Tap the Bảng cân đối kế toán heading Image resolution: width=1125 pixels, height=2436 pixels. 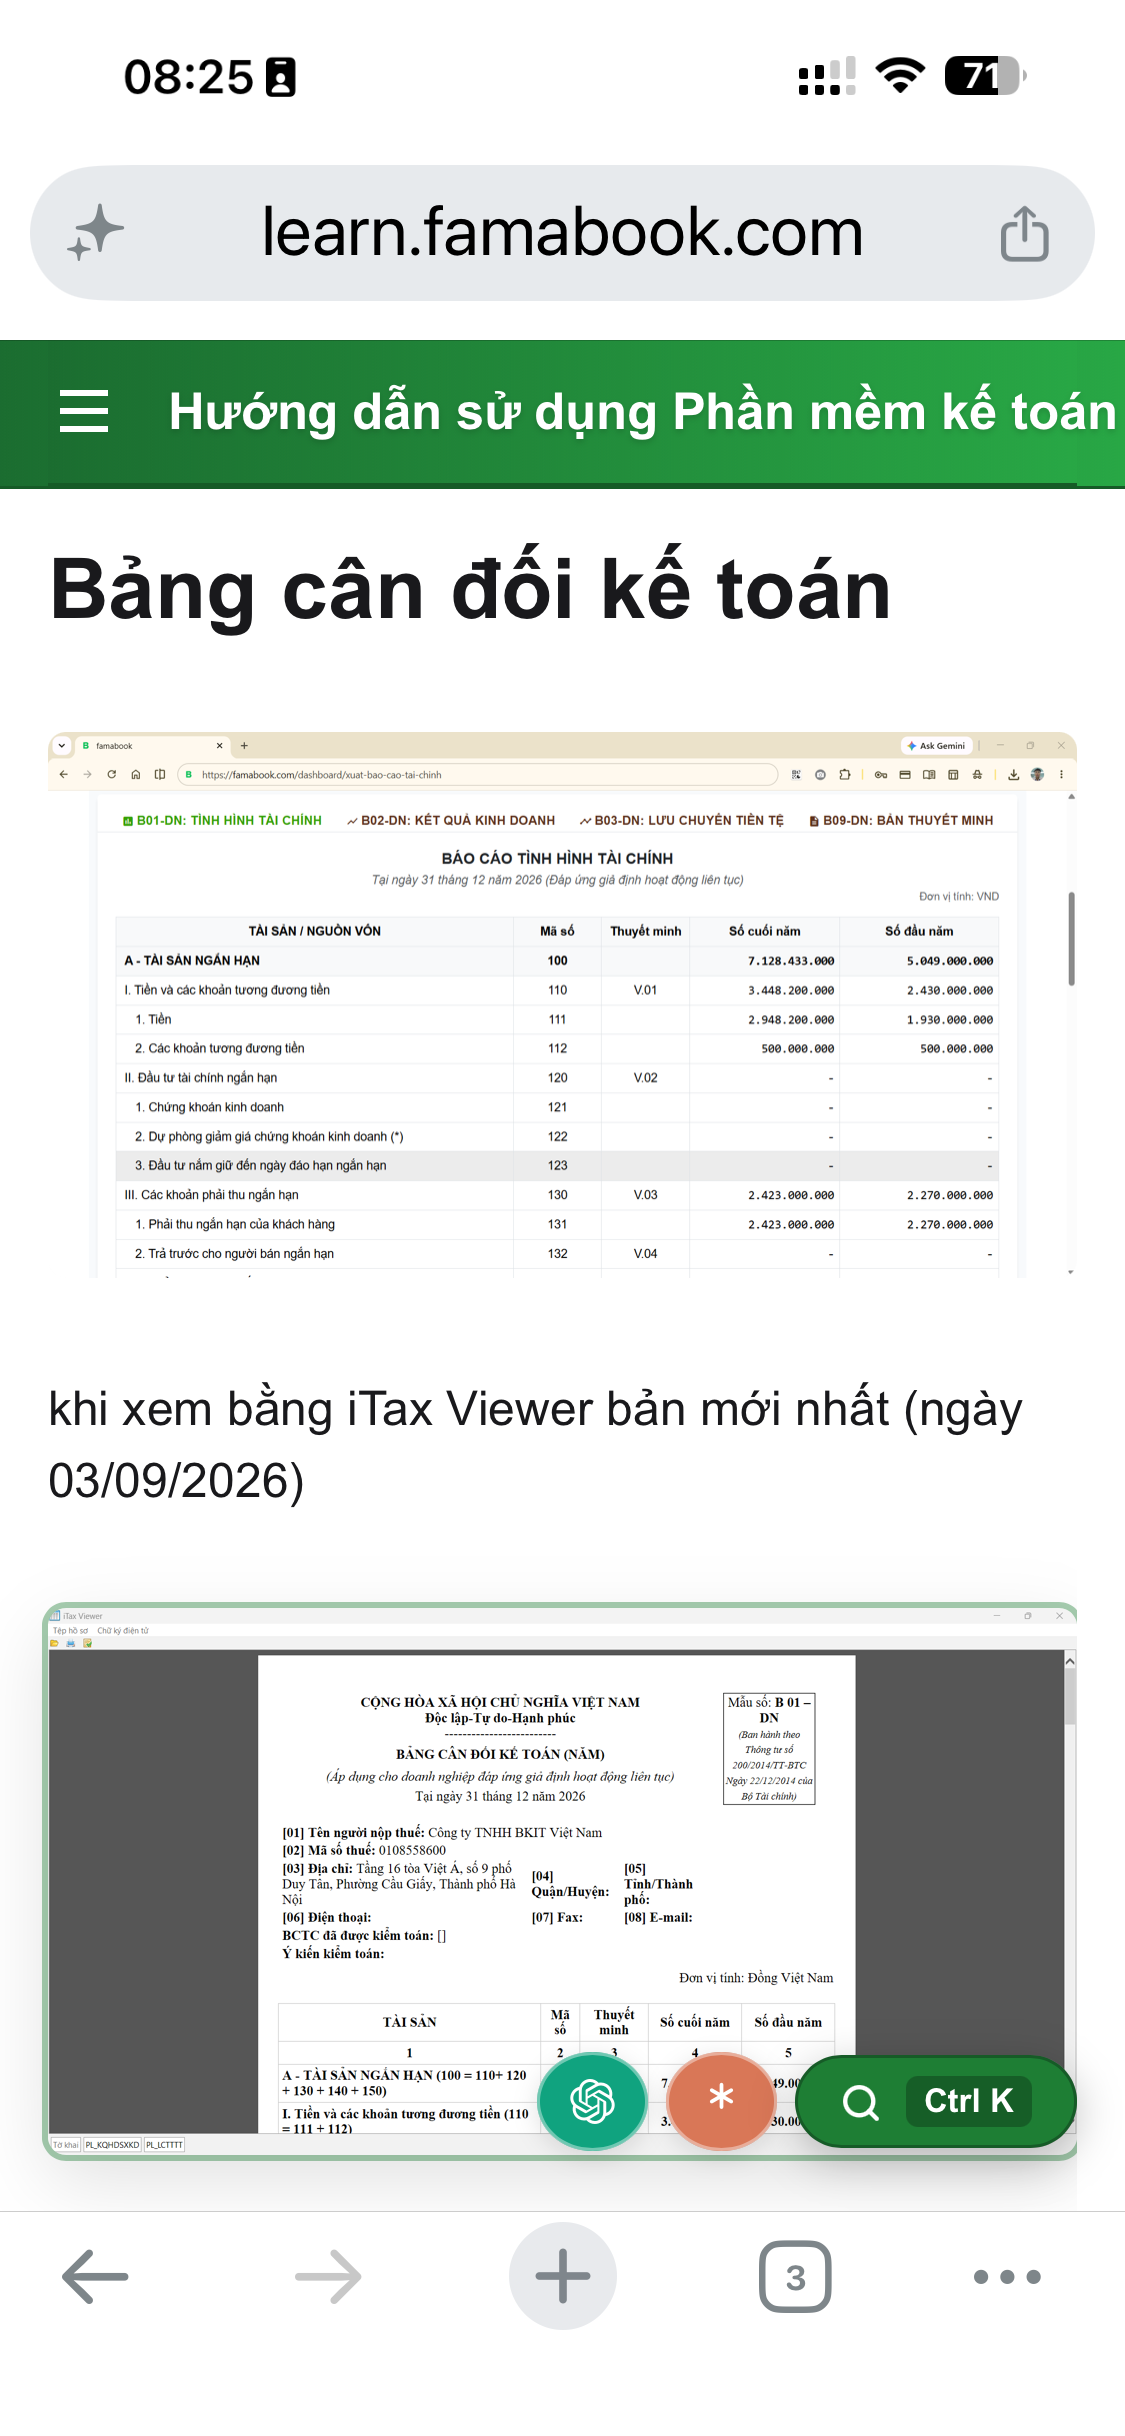tap(470, 590)
